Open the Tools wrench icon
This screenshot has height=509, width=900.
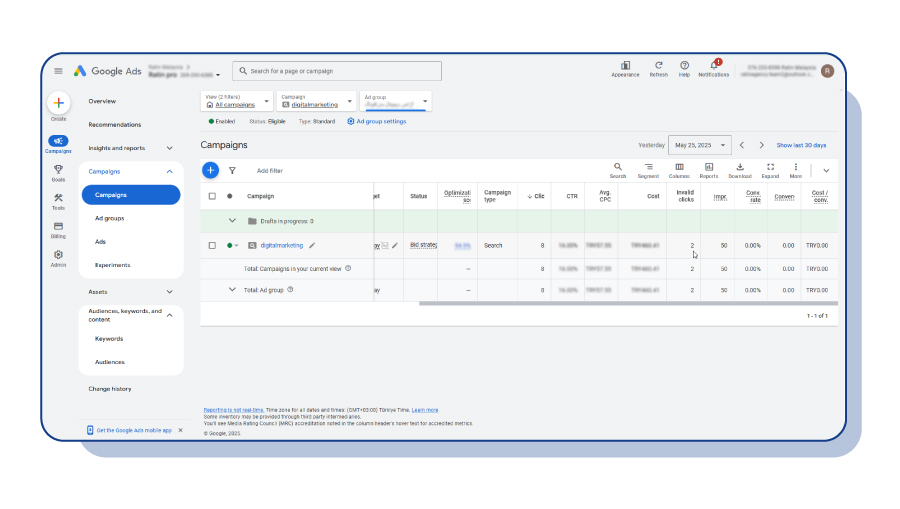(58, 198)
